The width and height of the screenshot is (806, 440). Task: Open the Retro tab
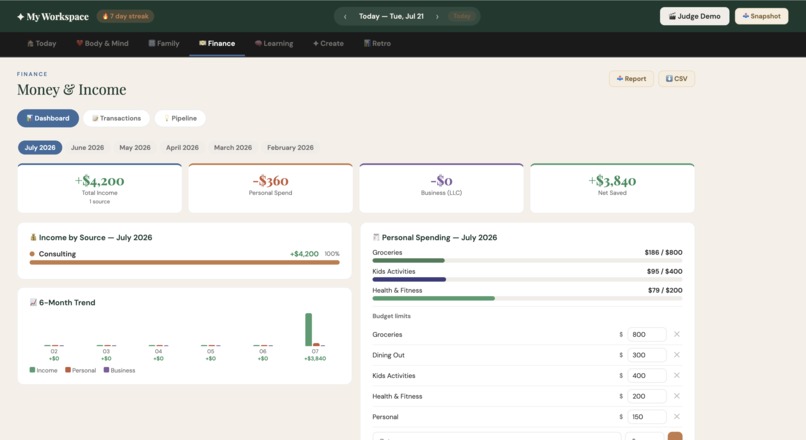click(377, 44)
